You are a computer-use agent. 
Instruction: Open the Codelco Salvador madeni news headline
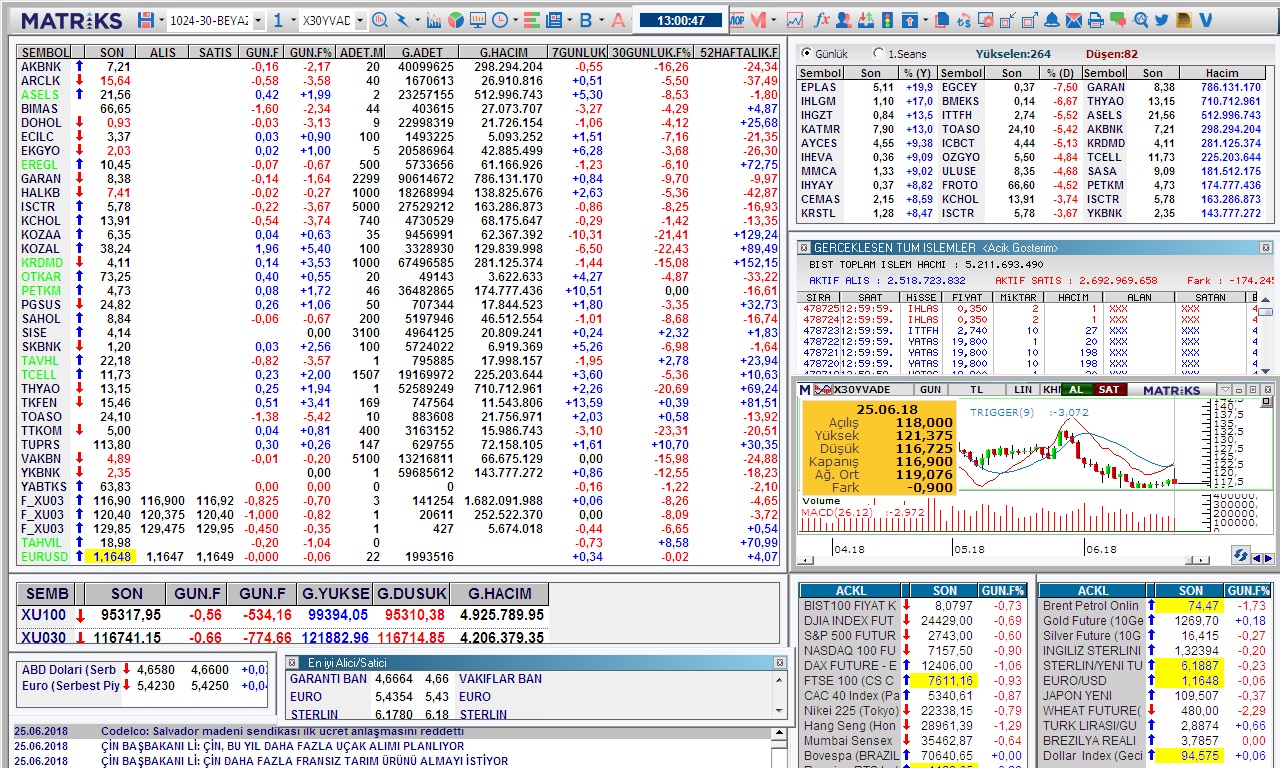(x=282, y=731)
